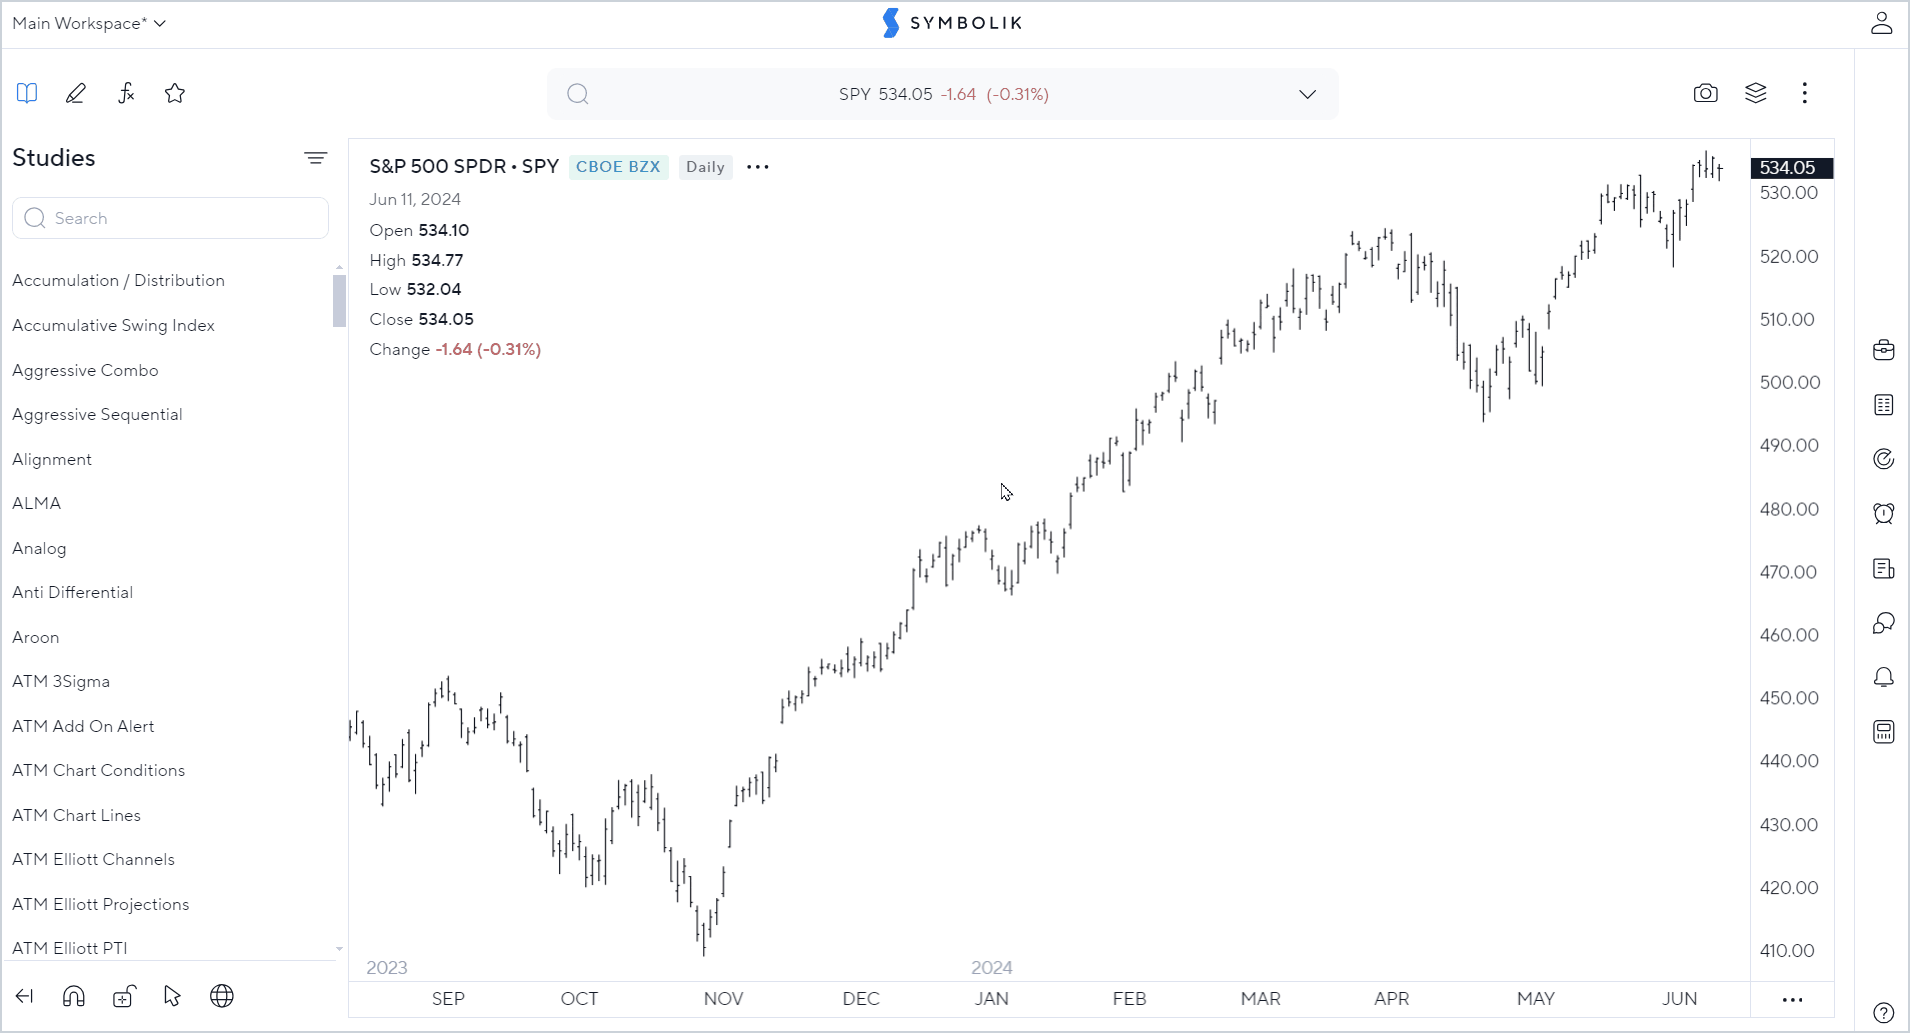1910x1033 pixels.
Task: Open the alarm clock sidebar icon
Action: (x=1884, y=514)
